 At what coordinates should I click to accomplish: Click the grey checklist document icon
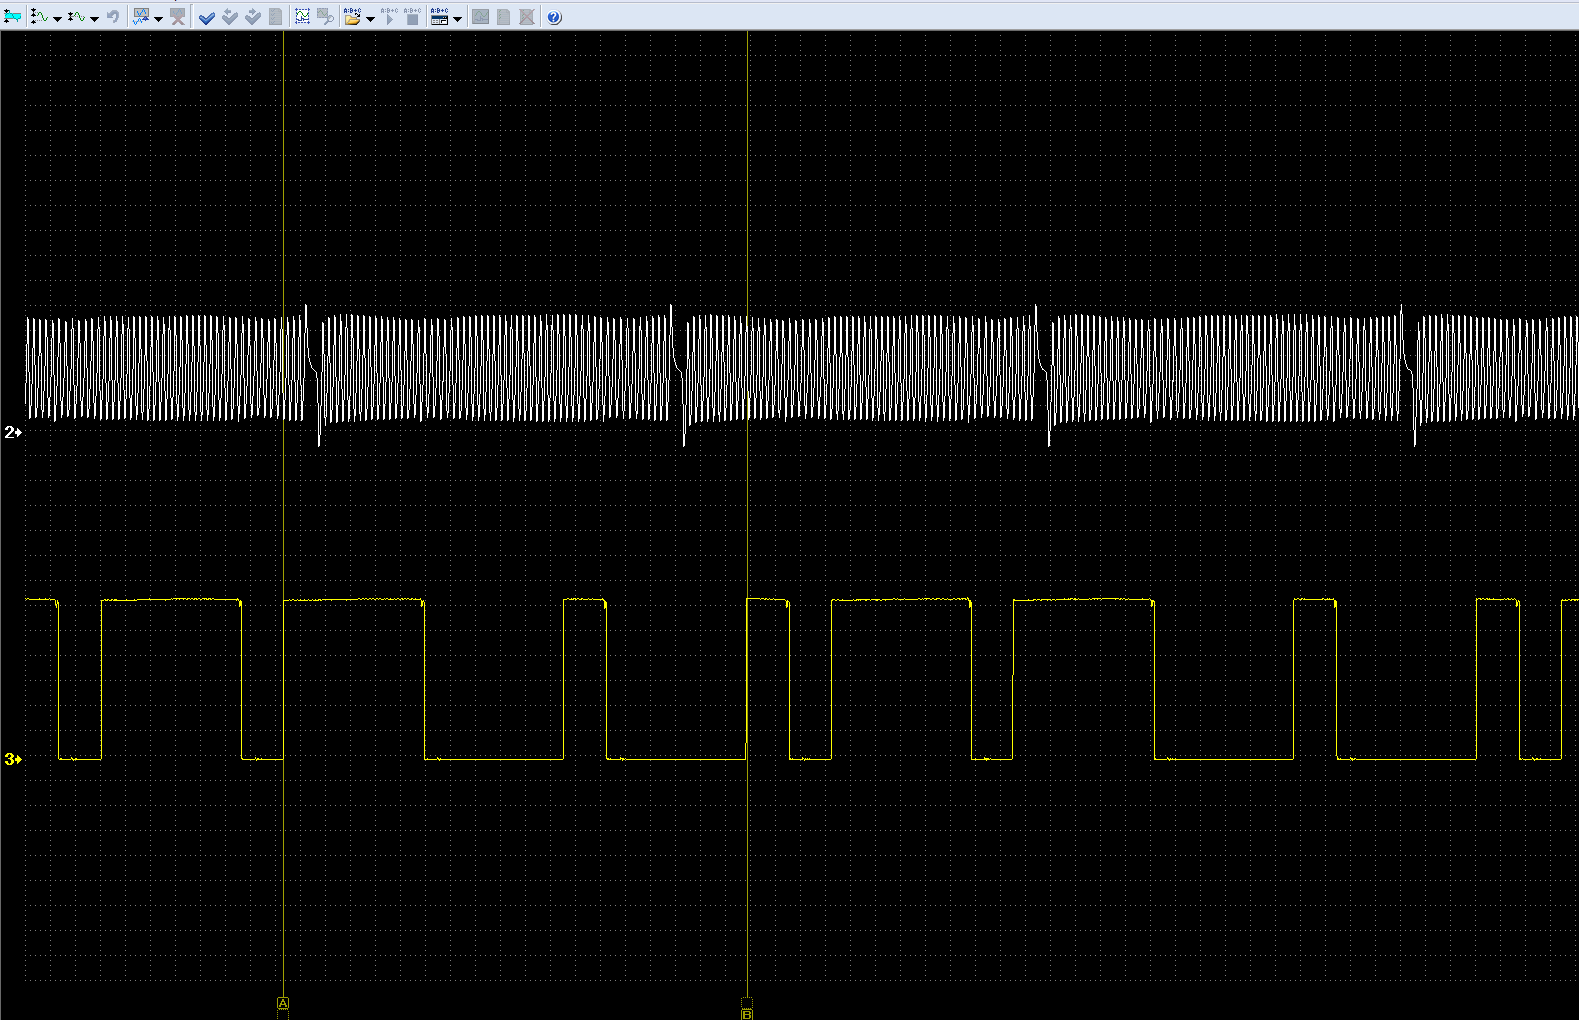275,17
